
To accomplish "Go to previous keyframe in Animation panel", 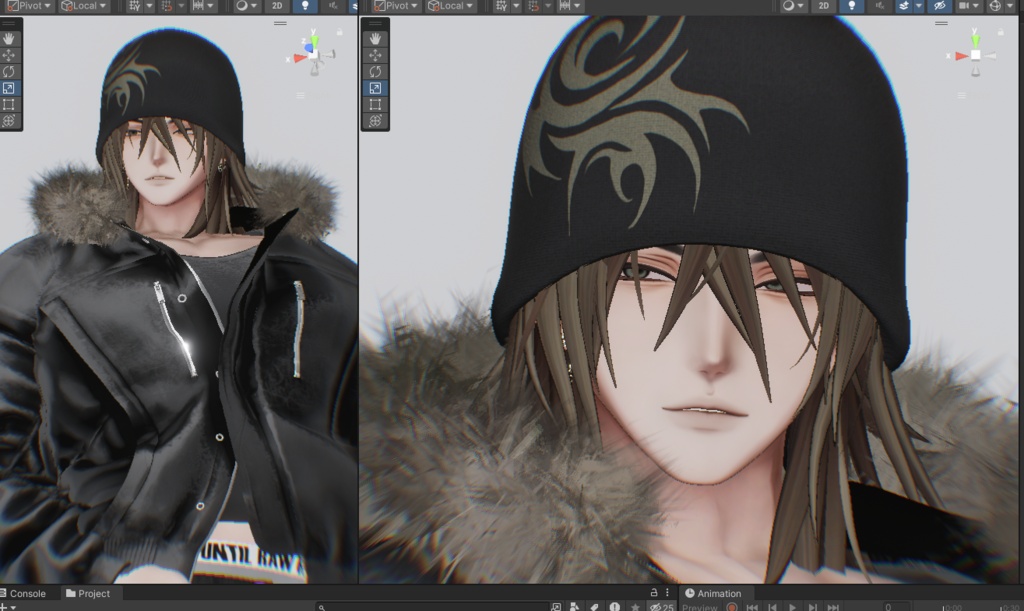I will [773, 607].
